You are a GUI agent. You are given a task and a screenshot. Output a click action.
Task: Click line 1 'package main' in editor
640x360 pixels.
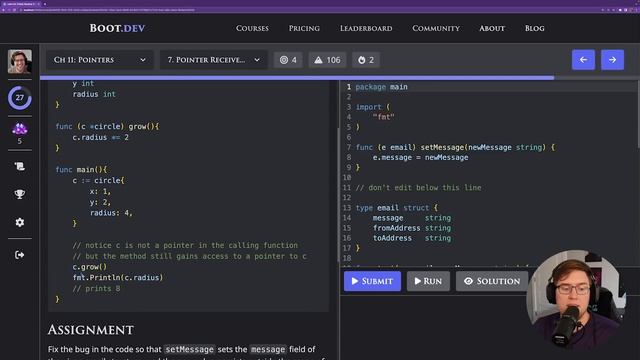tap(381, 87)
